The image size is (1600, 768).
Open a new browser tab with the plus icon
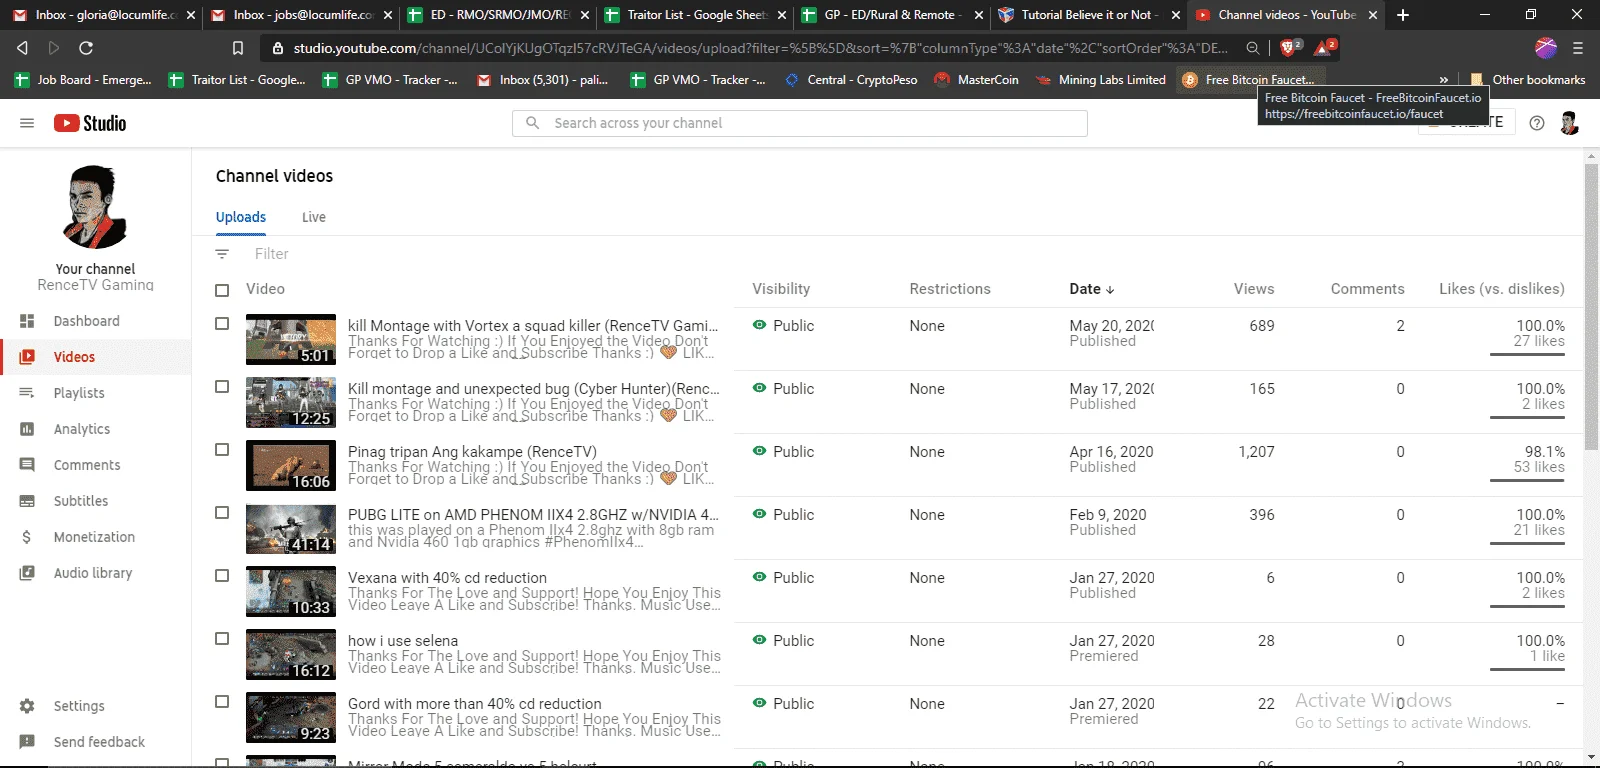tap(1403, 15)
